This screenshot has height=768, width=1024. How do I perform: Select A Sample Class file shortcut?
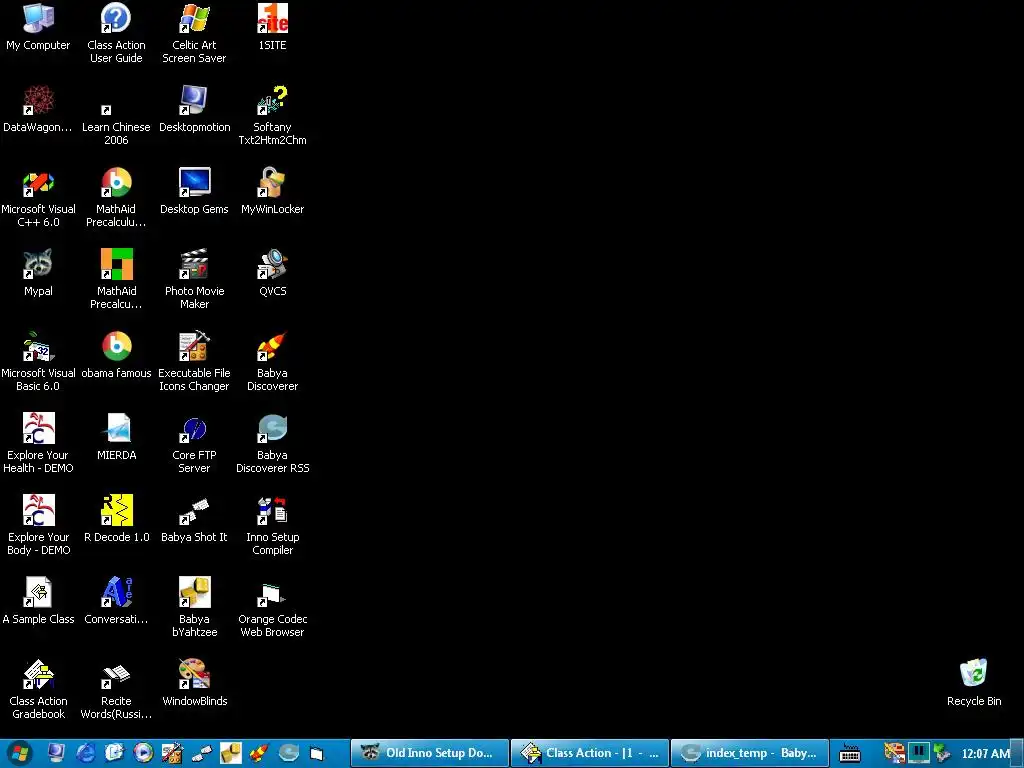pyautogui.click(x=39, y=601)
